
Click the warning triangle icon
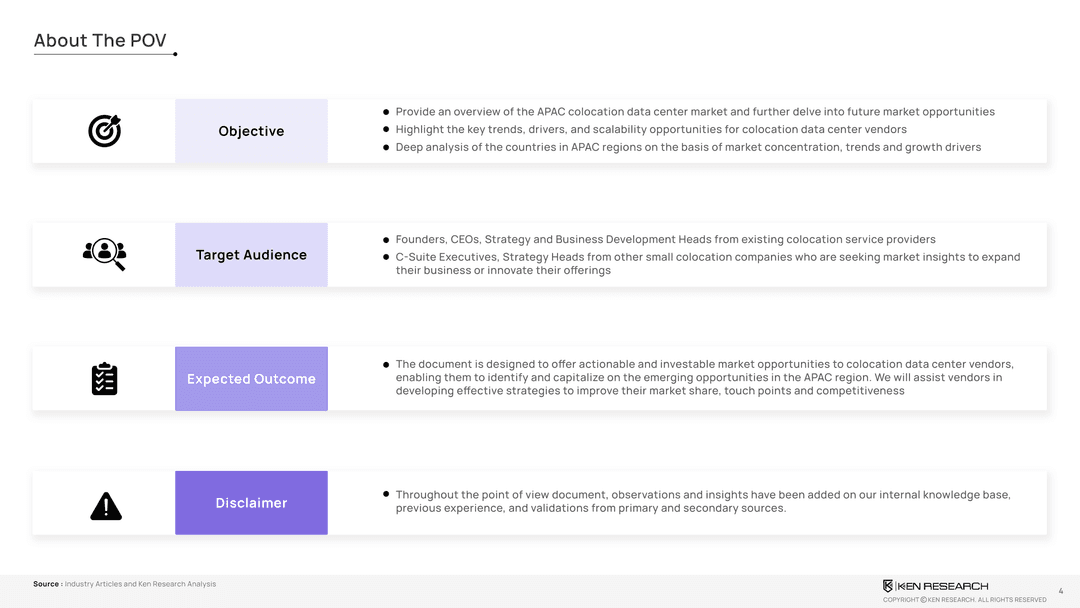pyautogui.click(x=105, y=506)
